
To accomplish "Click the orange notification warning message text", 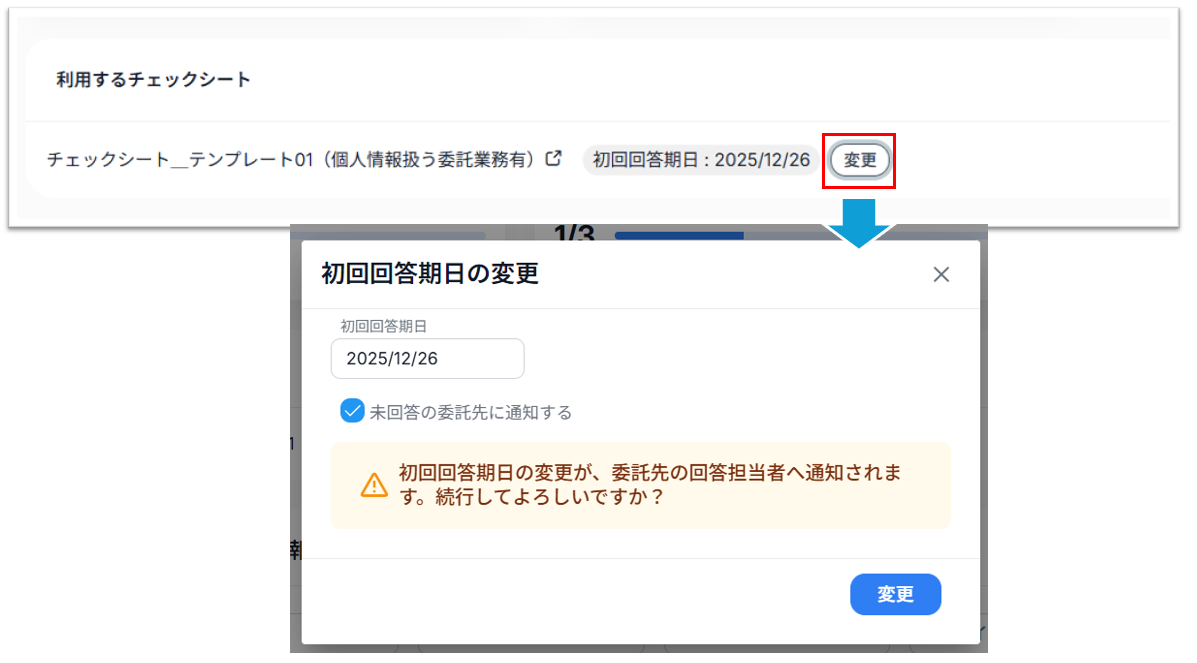I will coord(650,485).
